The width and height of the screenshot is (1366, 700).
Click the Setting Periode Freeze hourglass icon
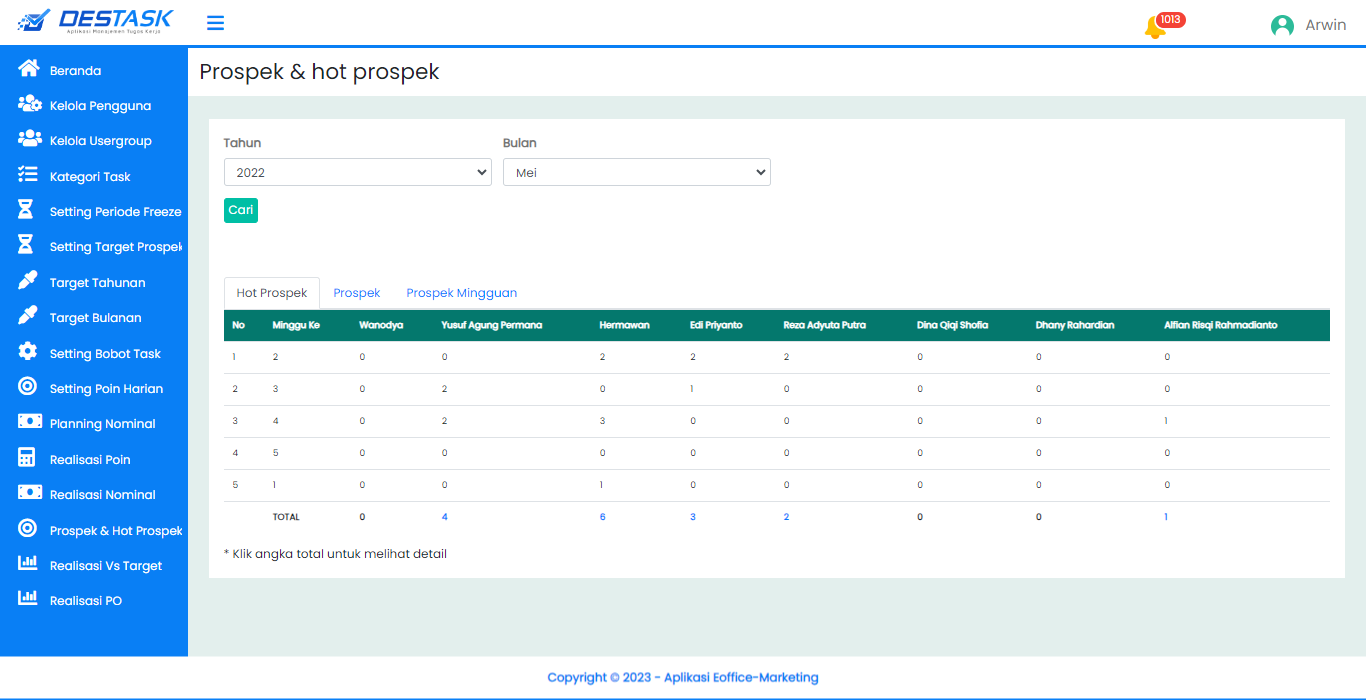click(x=27, y=210)
